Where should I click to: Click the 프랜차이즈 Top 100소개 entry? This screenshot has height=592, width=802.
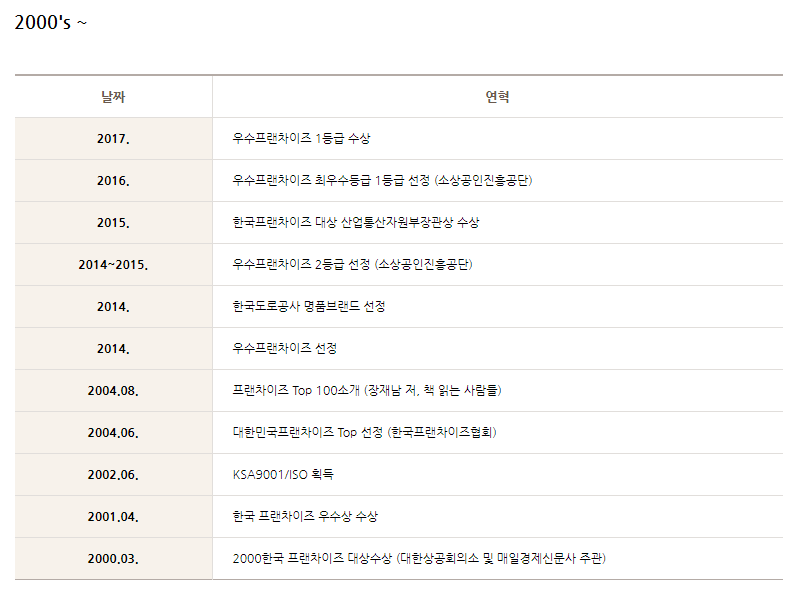366,391
